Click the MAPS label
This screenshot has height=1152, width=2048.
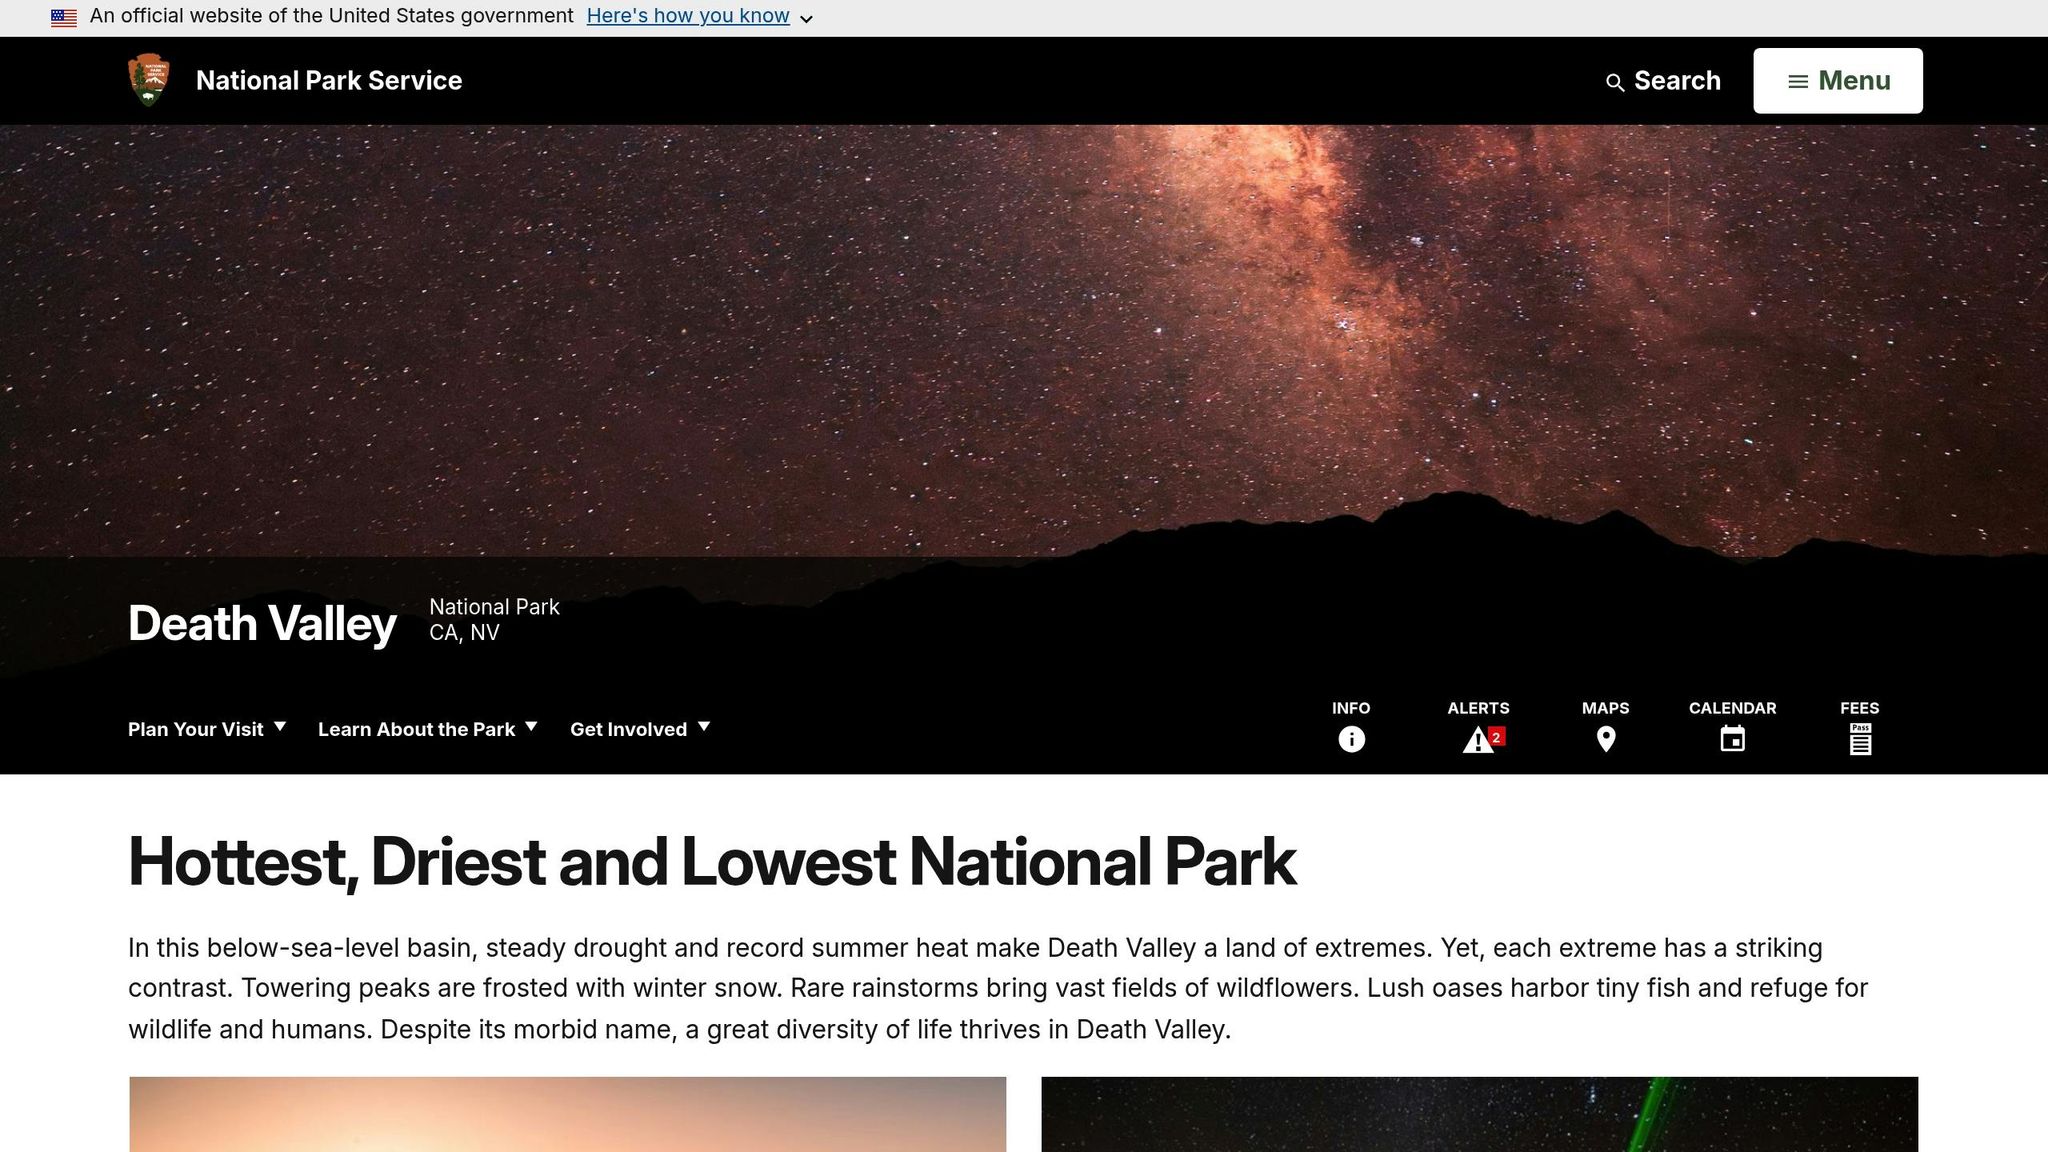(x=1606, y=708)
